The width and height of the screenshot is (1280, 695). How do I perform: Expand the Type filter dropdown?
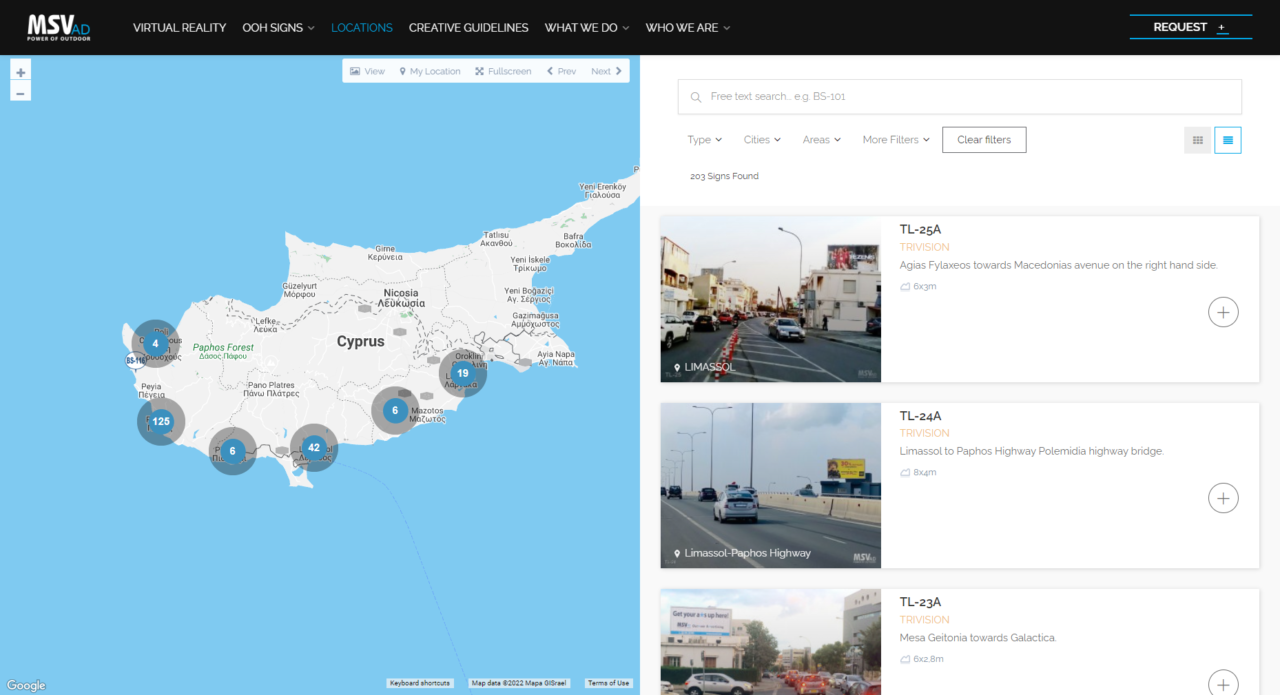tap(704, 140)
